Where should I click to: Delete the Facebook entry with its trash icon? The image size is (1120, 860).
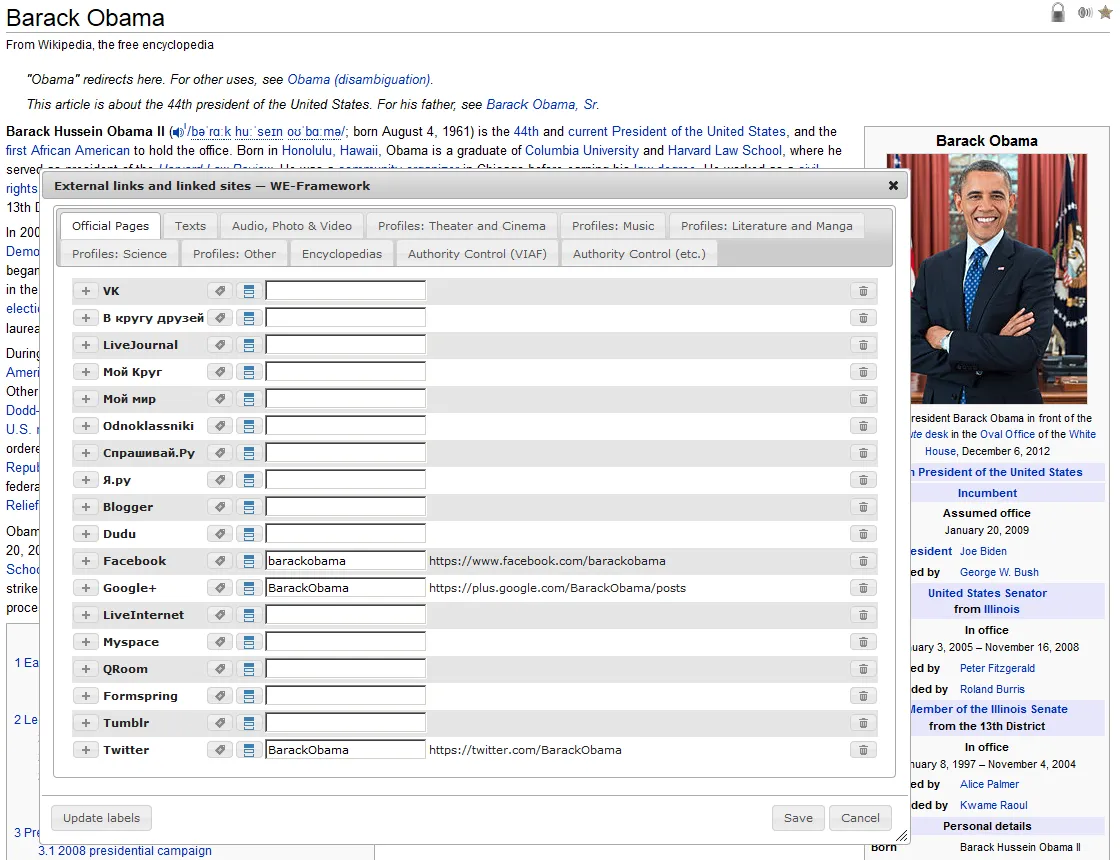[863, 561]
